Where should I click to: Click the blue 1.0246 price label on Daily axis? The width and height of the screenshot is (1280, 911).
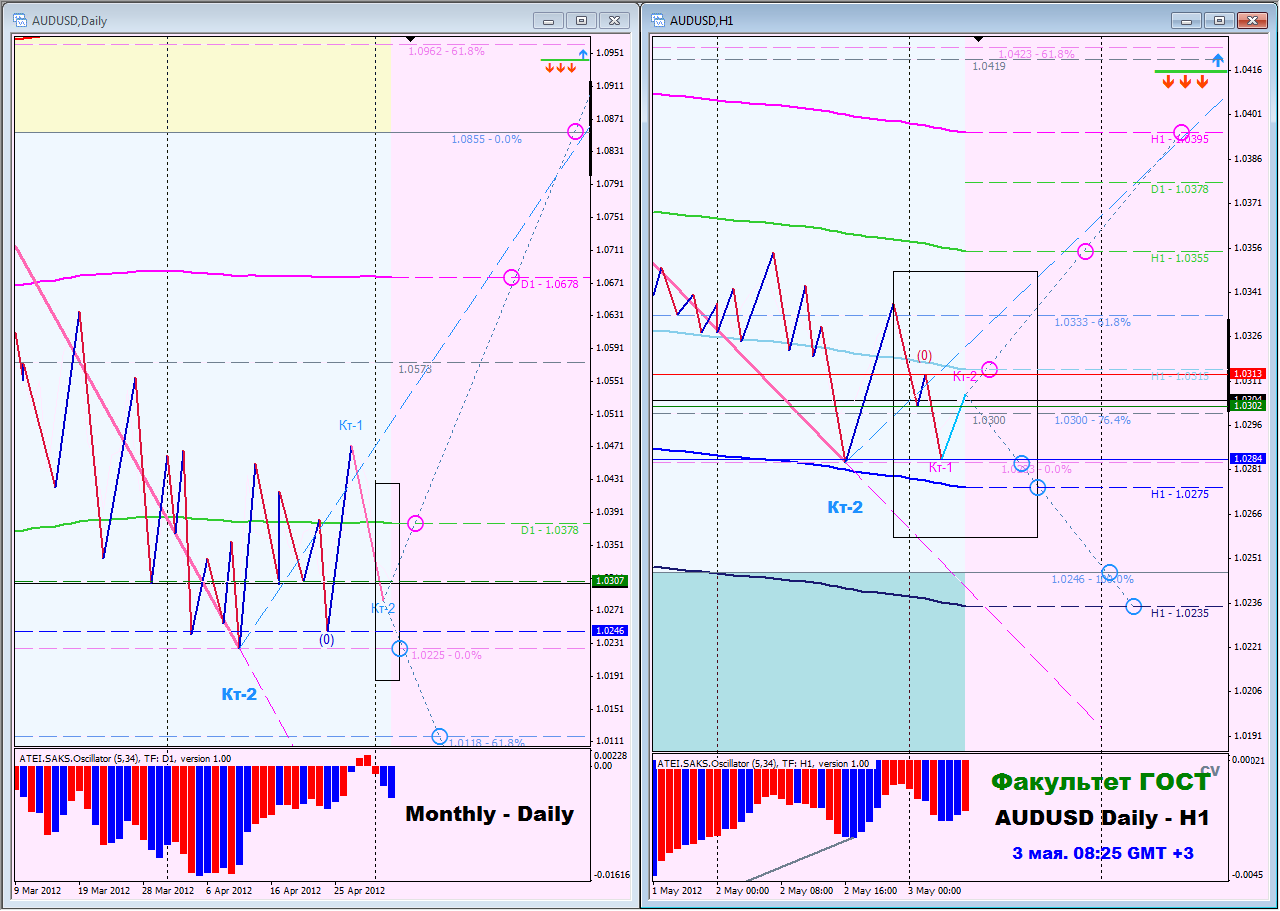click(x=609, y=631)
